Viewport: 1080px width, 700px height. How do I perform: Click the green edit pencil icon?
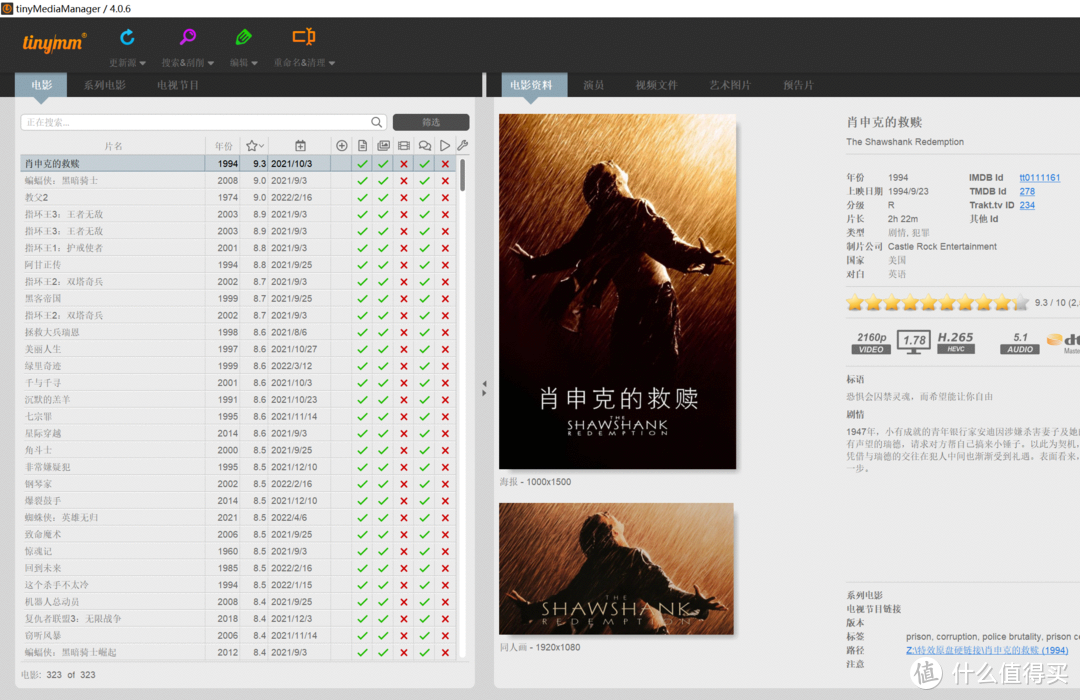(244, 38)
